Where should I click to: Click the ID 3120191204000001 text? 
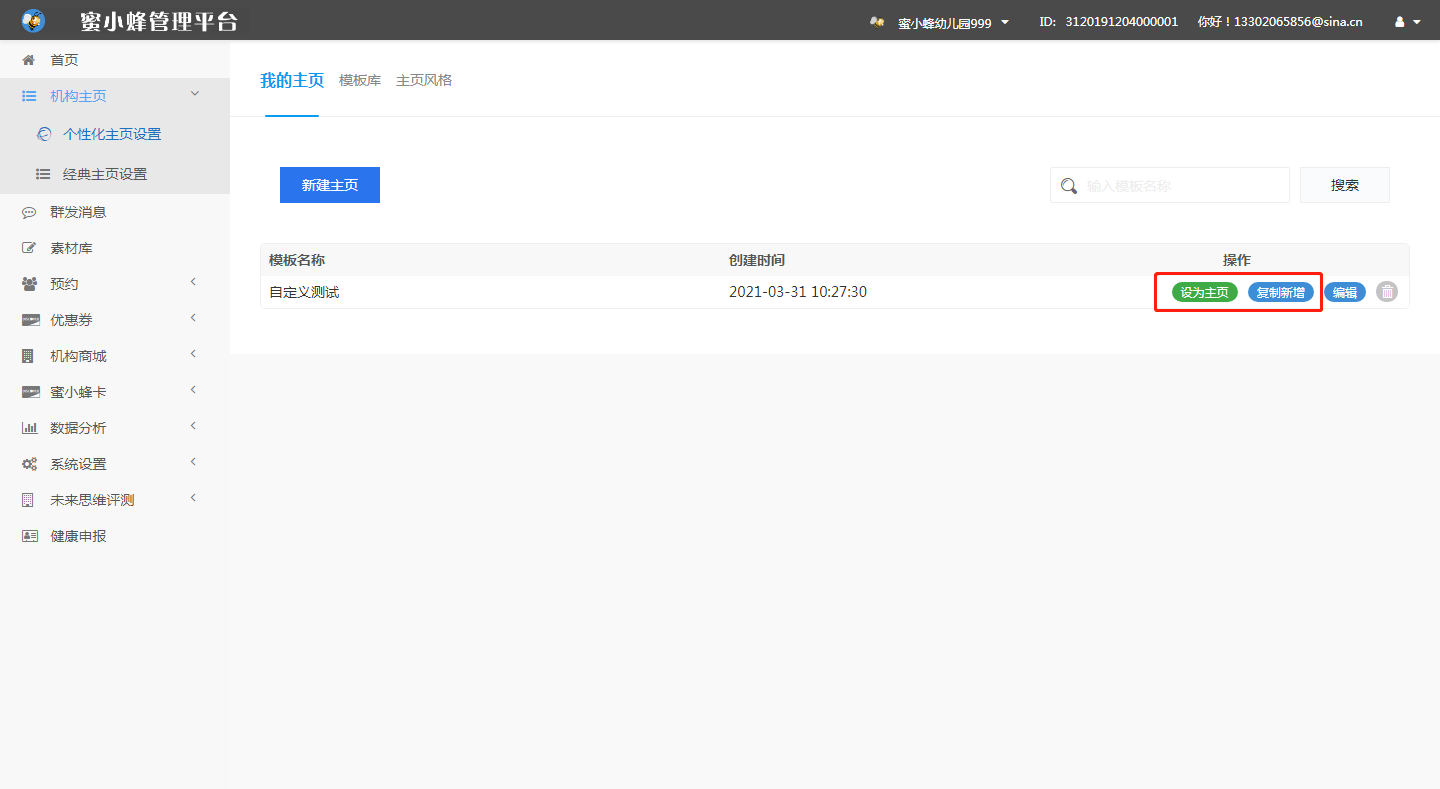click(x=1109, y=22)
